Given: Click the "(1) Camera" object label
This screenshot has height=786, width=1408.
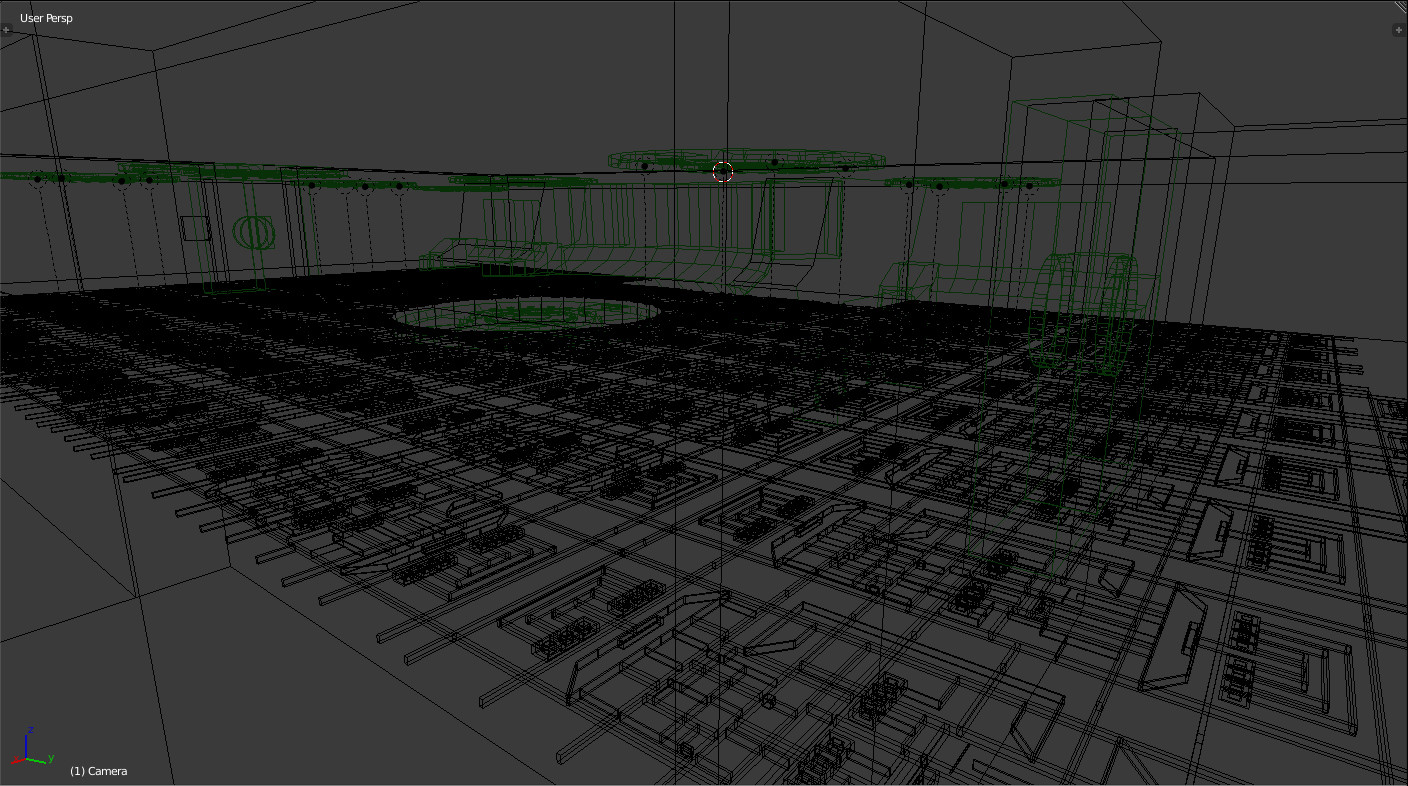Looking at the screenshot, I should coord(98,771).
